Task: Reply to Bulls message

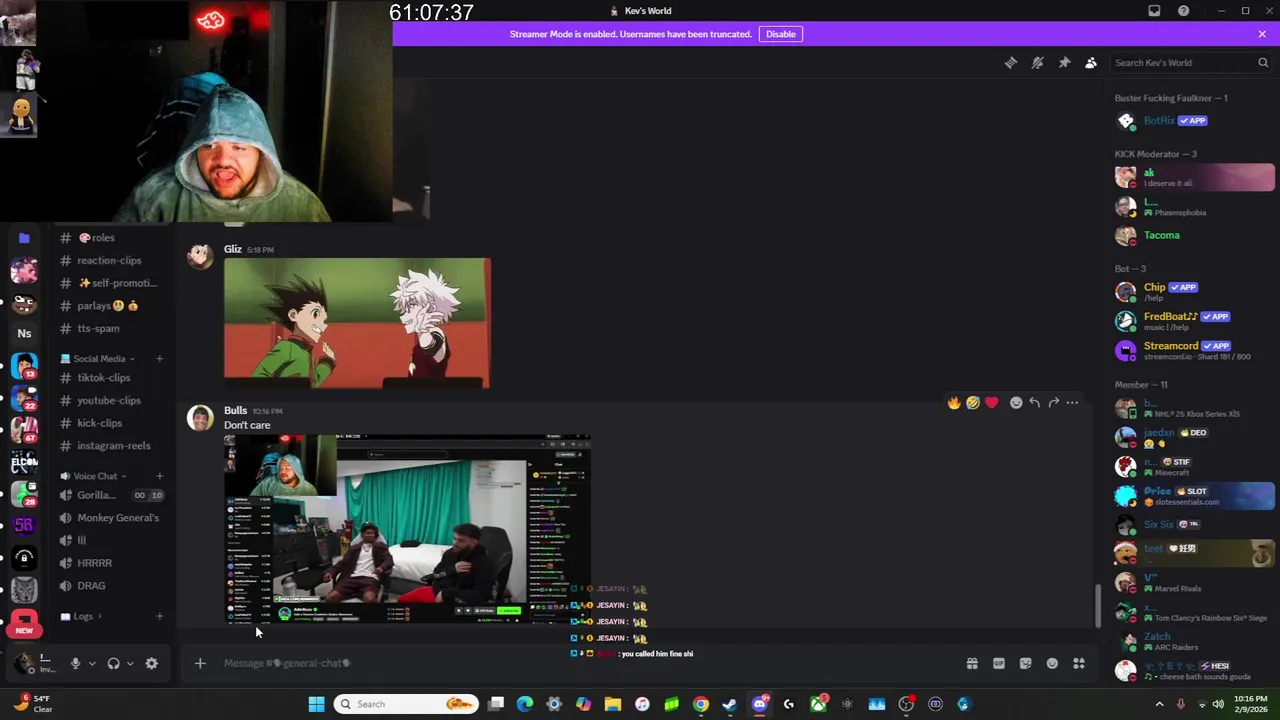Action: point(1035,402)
